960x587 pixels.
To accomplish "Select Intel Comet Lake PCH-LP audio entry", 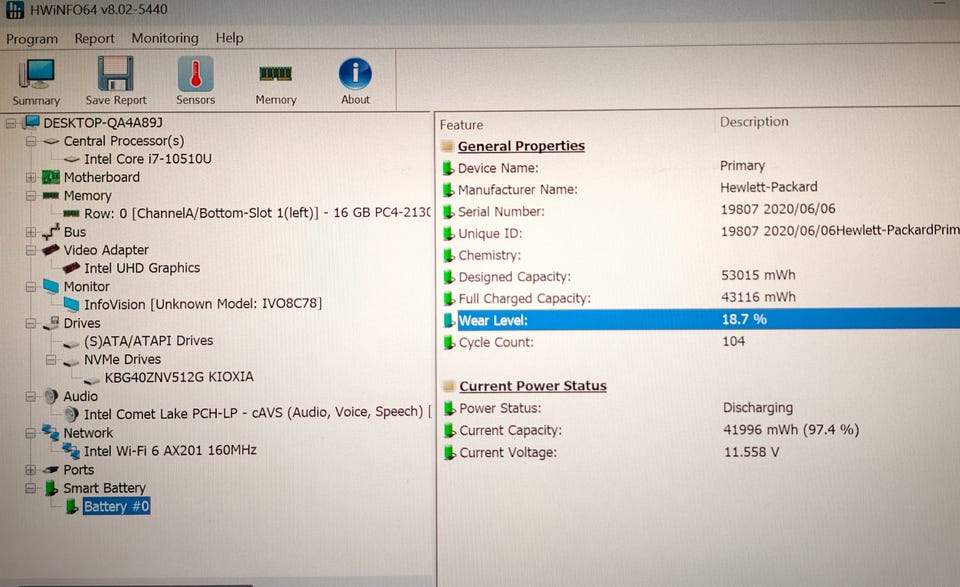I will (257, 414).
